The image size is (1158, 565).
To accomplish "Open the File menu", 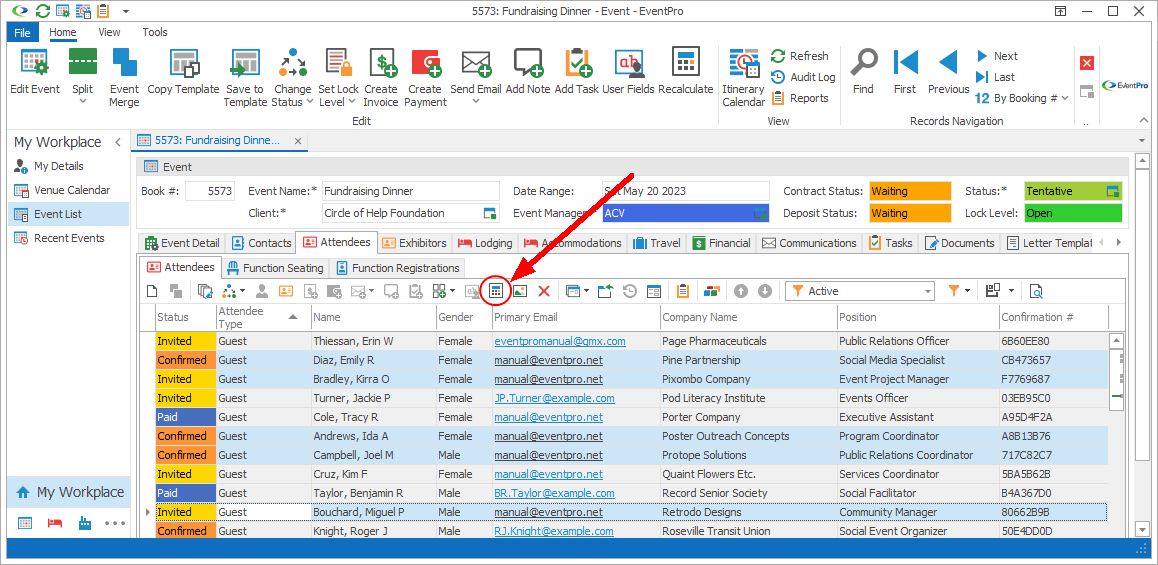I will (x=22, y=32).
